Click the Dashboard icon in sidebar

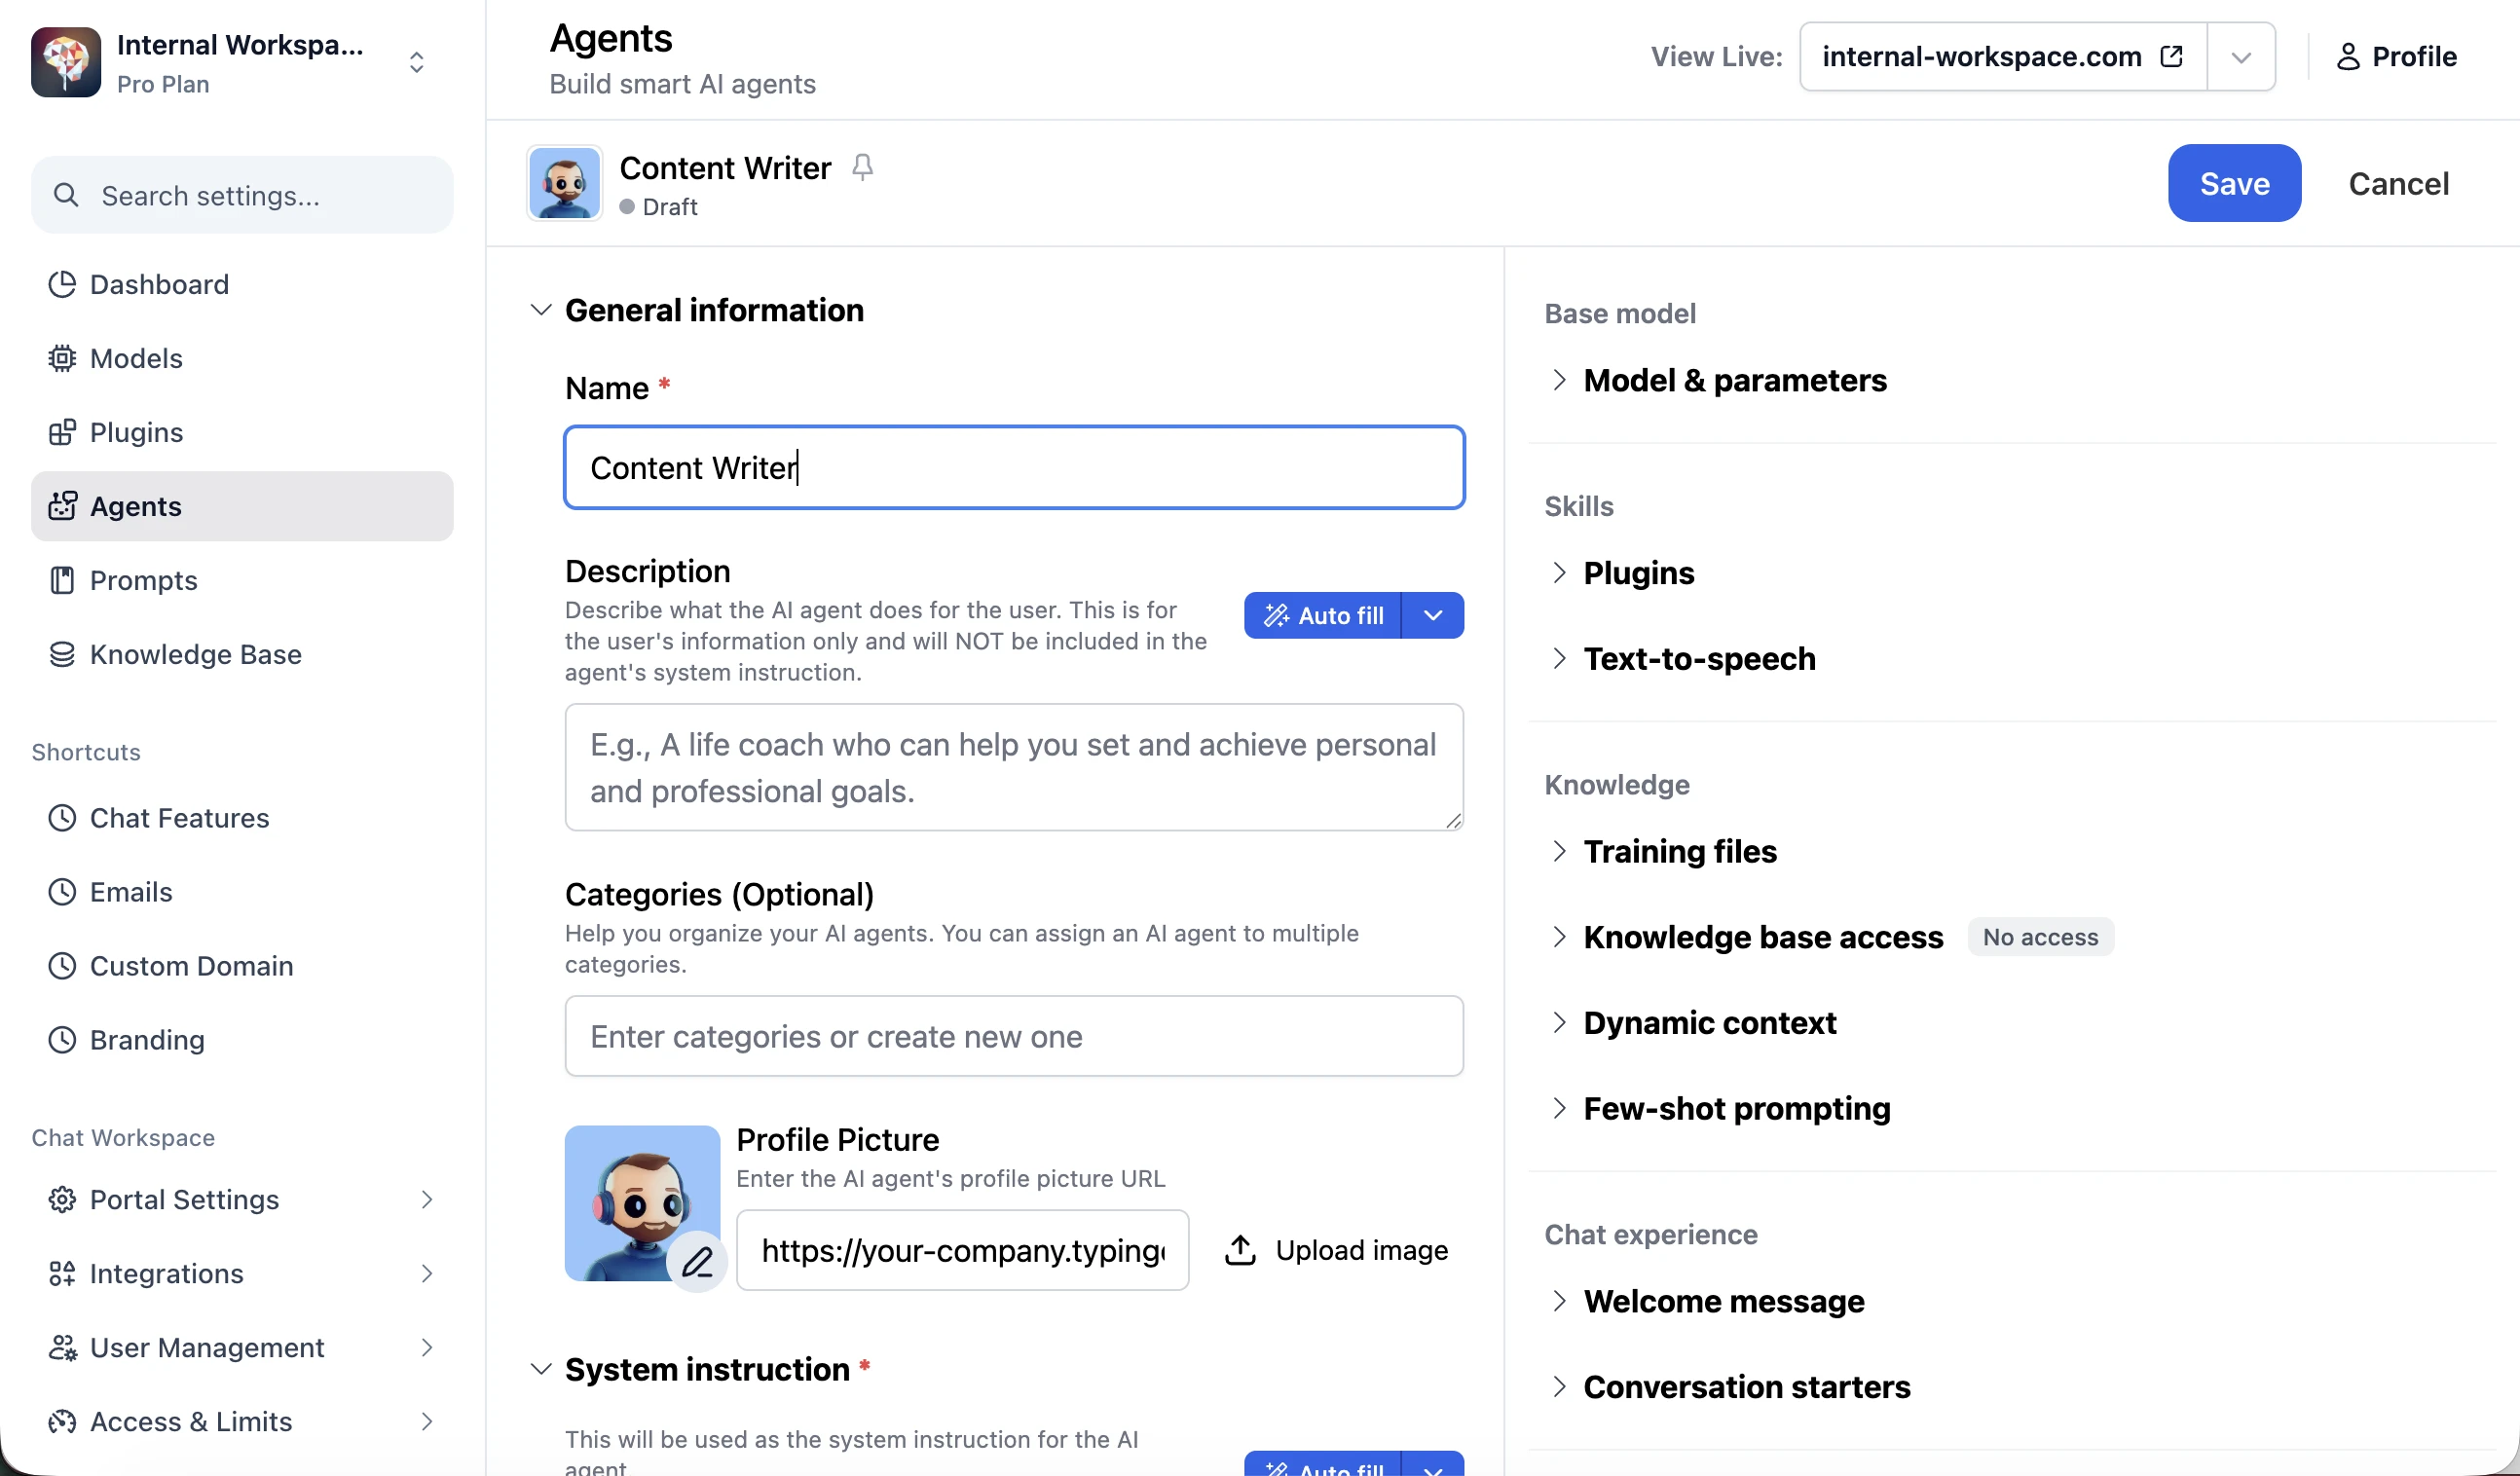(62, 284)
